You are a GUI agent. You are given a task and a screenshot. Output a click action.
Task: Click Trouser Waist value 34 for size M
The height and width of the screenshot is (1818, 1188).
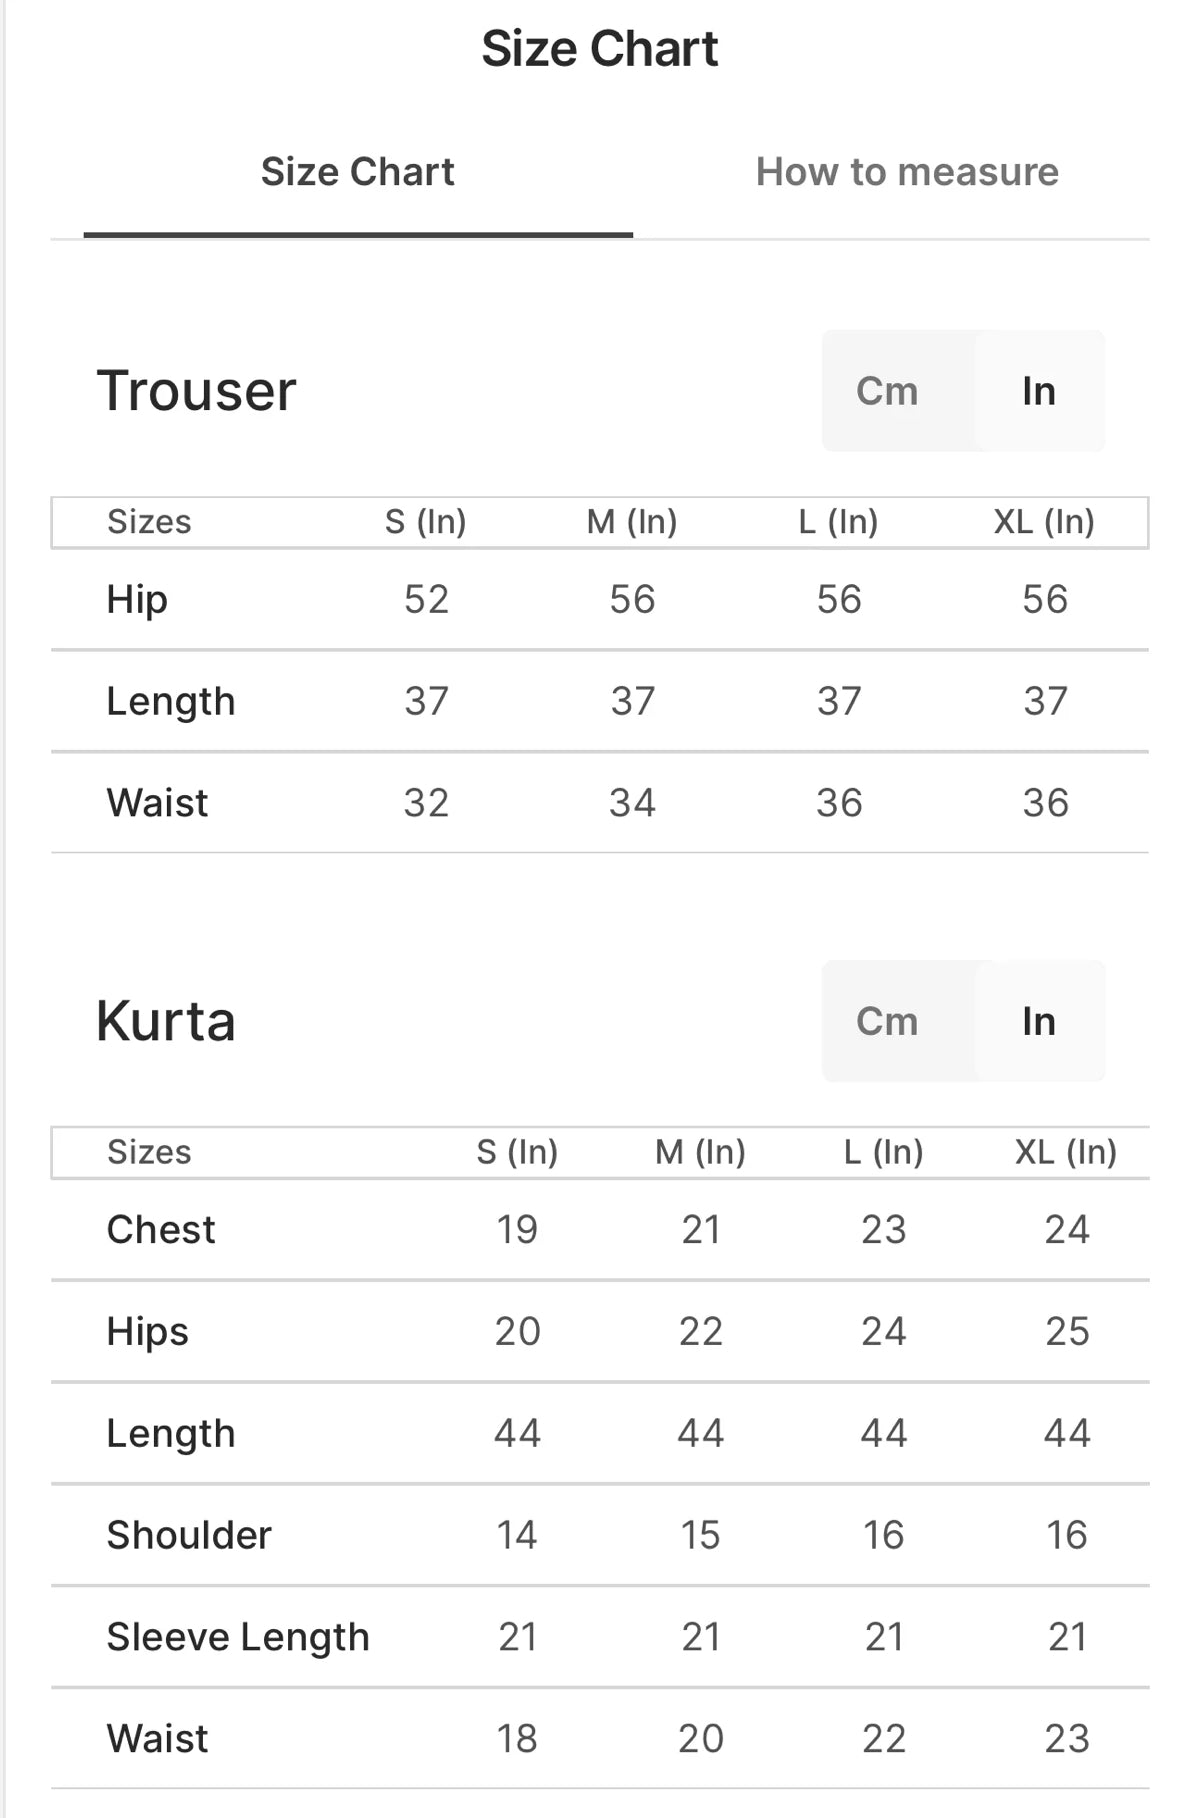pos(632,802)
